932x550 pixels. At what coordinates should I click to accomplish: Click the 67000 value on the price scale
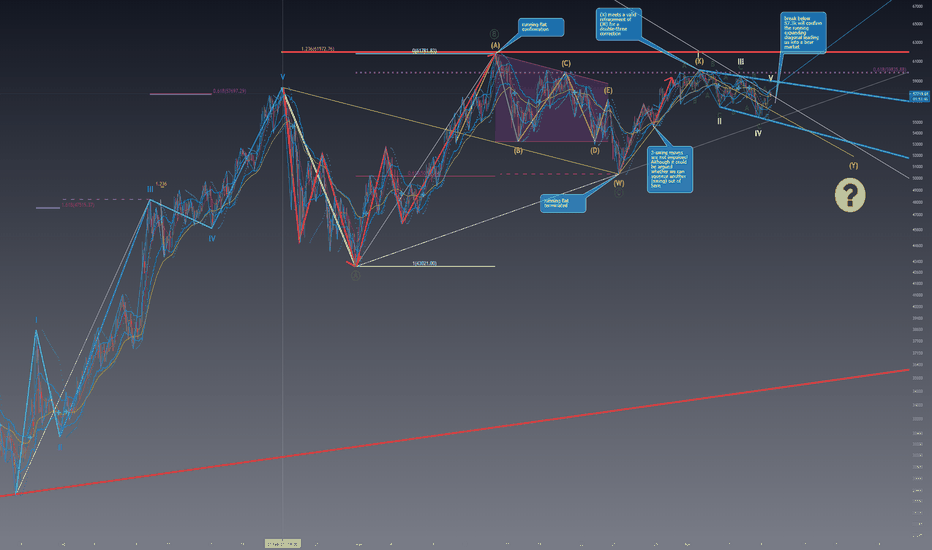click(917, 6)
